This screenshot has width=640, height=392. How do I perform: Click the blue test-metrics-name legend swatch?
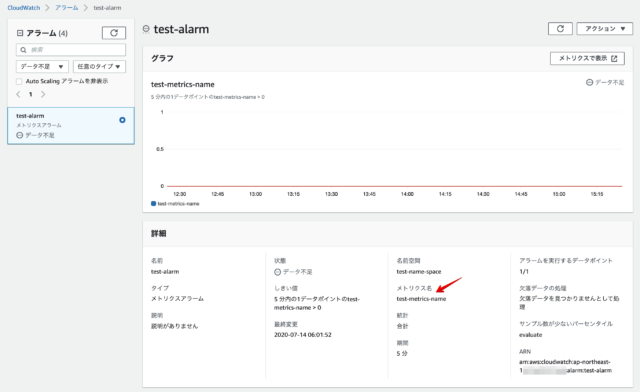(153, 203)
